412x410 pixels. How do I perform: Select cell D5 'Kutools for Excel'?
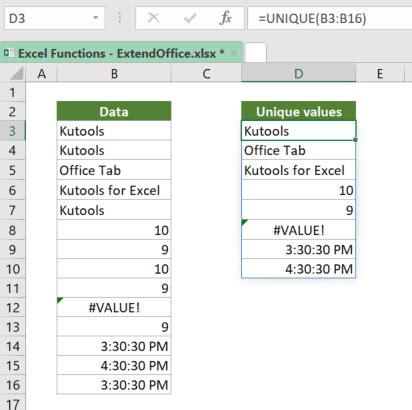299,170
